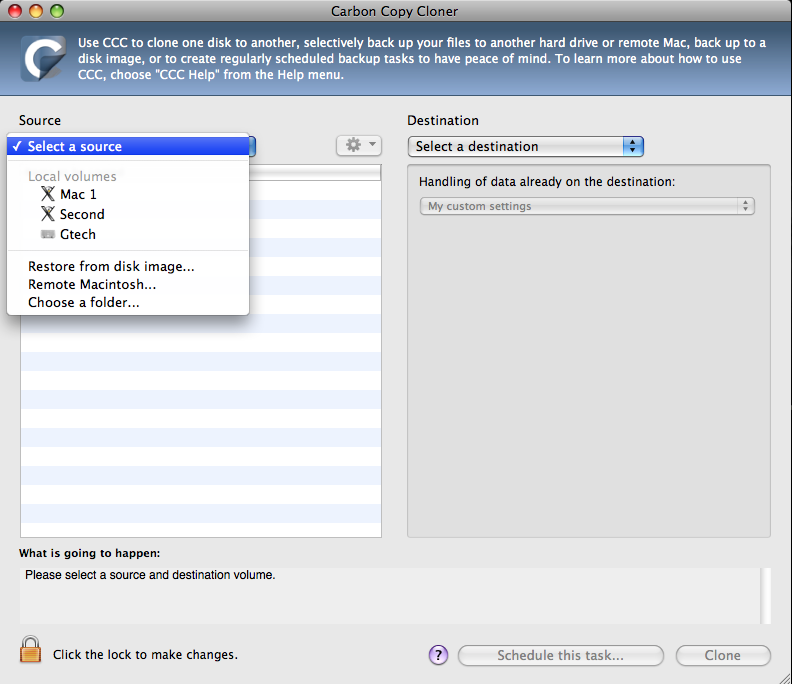Click the 'What is going to happen:' label
The width and height of the screenshot is (792, 684).
pos(89,553)
